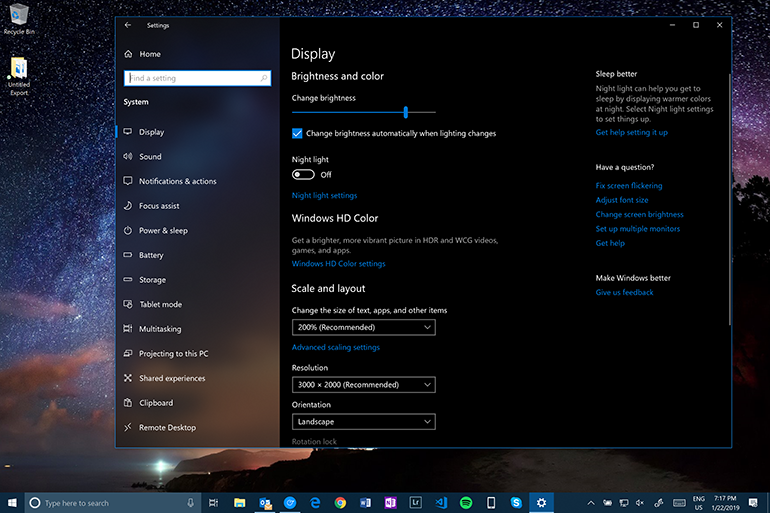Open Spotify from the taskbar
Screen dimensions: 770x513
(x=467, y=502)
